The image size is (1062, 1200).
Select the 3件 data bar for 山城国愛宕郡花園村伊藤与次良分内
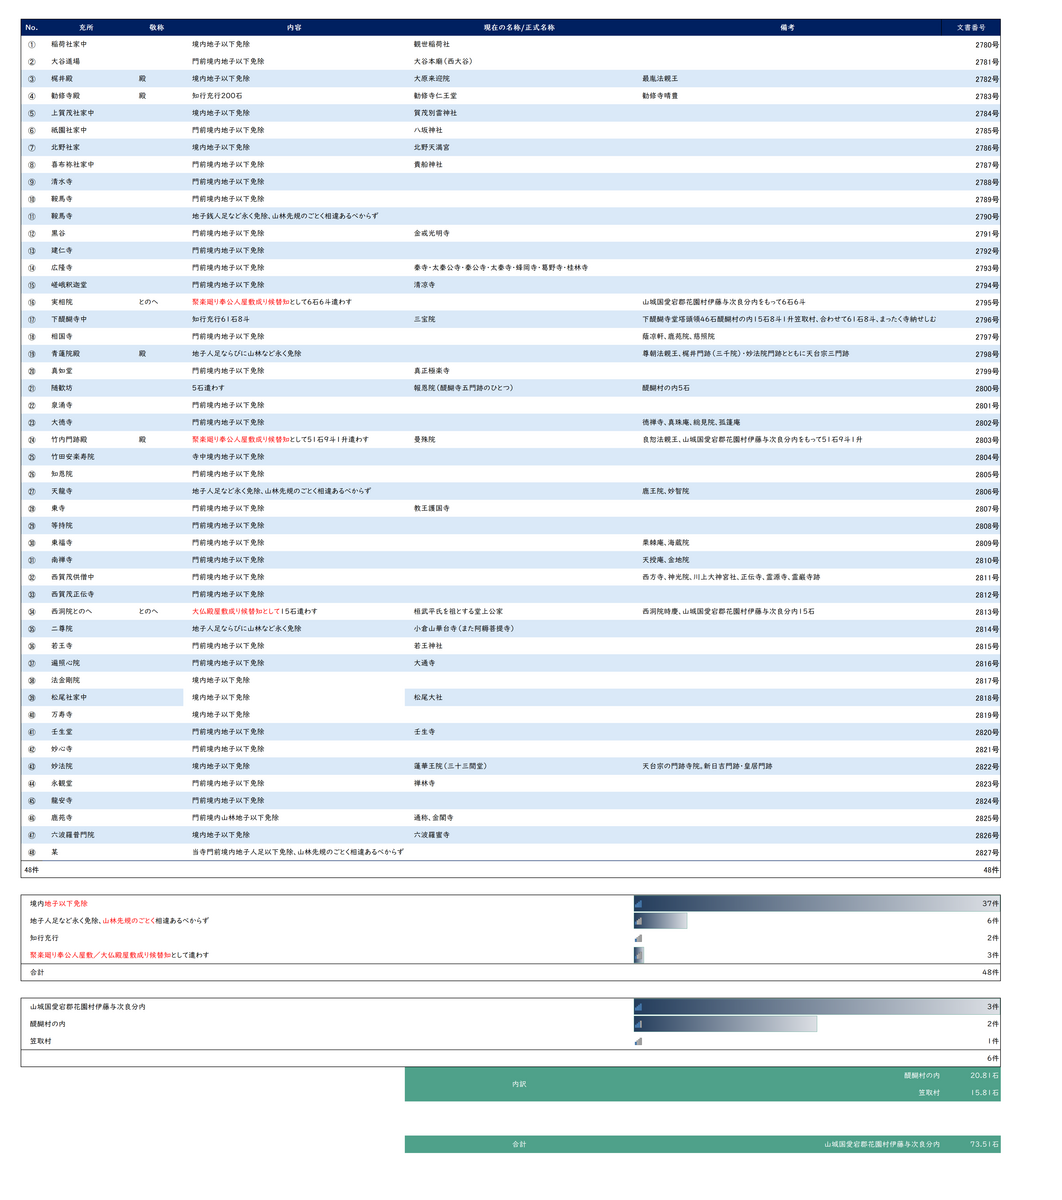817,1007
